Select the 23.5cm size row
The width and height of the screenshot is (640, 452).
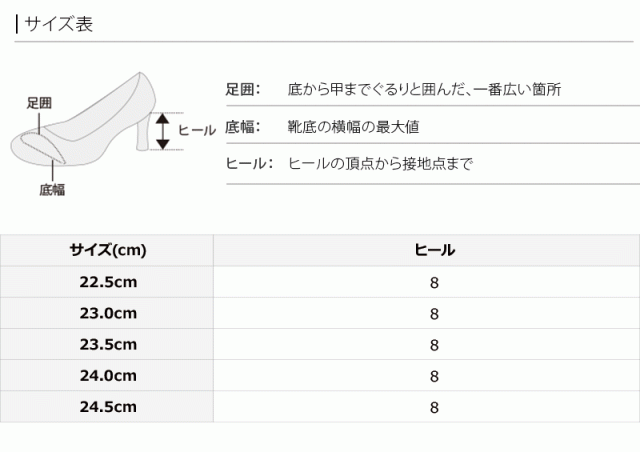click(x=108, y=344)
